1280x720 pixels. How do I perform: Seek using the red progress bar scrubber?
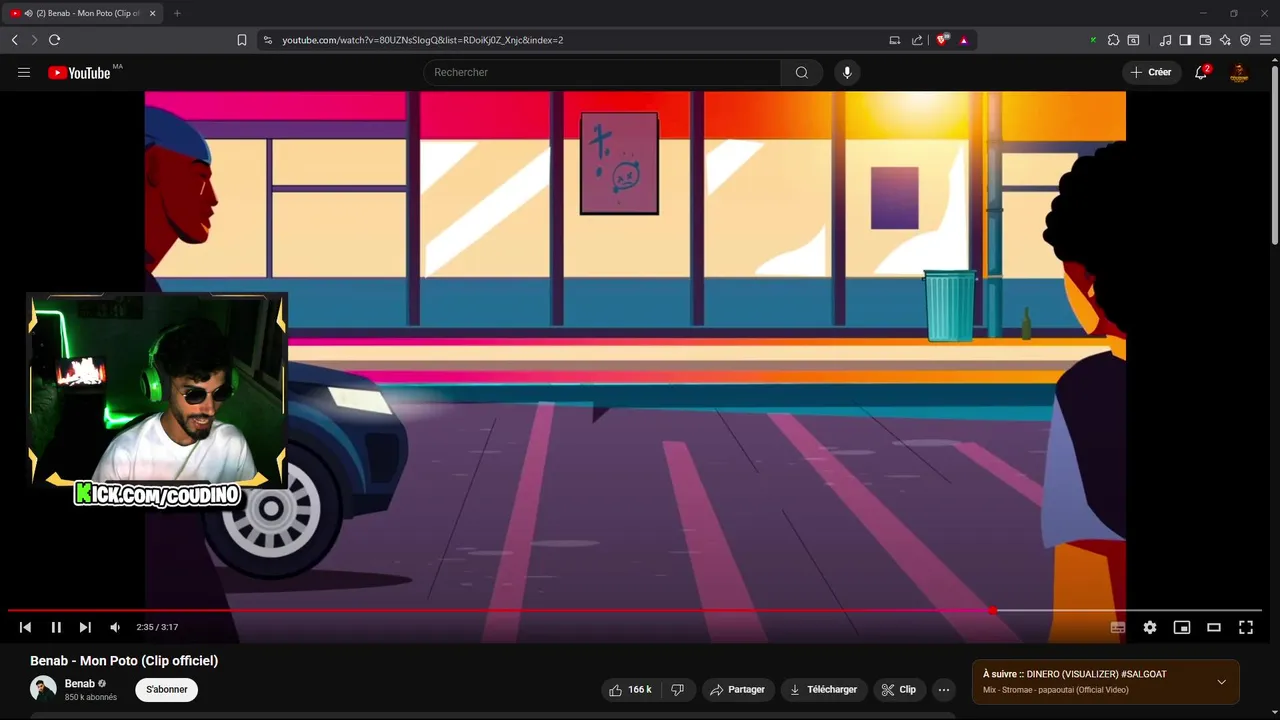992,610
